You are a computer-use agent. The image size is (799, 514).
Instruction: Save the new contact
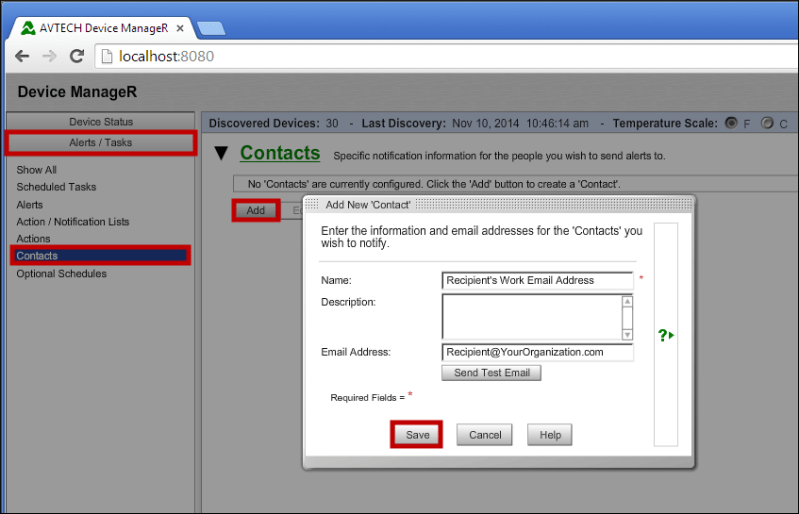point(417,435)
